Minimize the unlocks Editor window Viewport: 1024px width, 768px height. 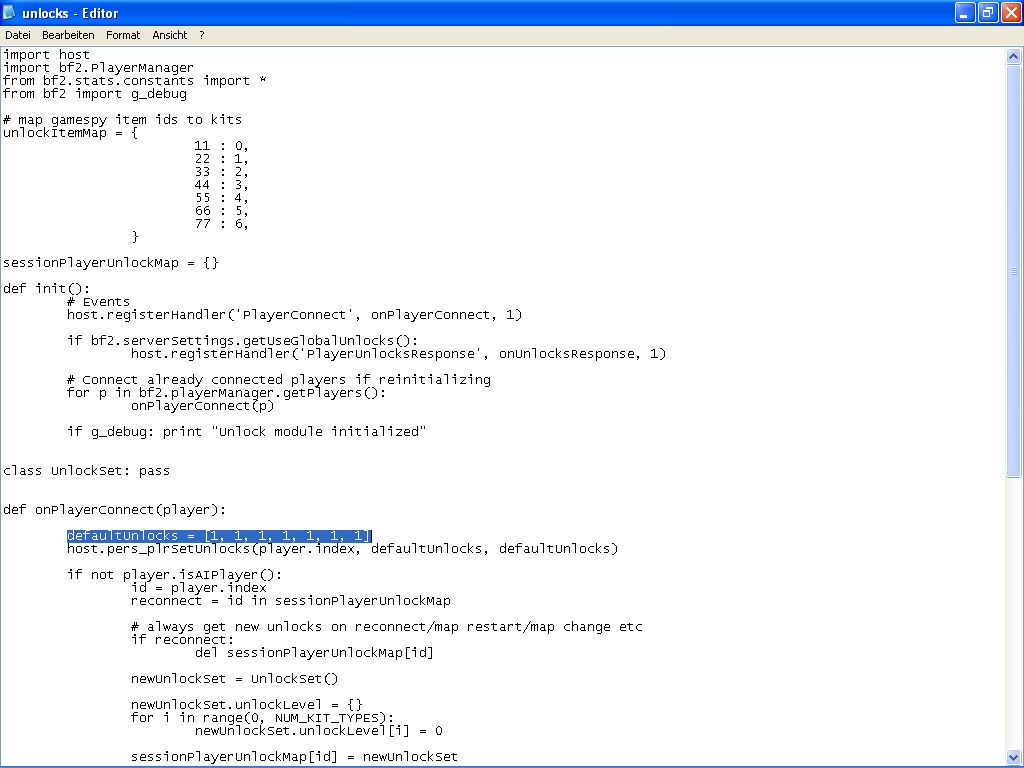(x=965, y=12)
